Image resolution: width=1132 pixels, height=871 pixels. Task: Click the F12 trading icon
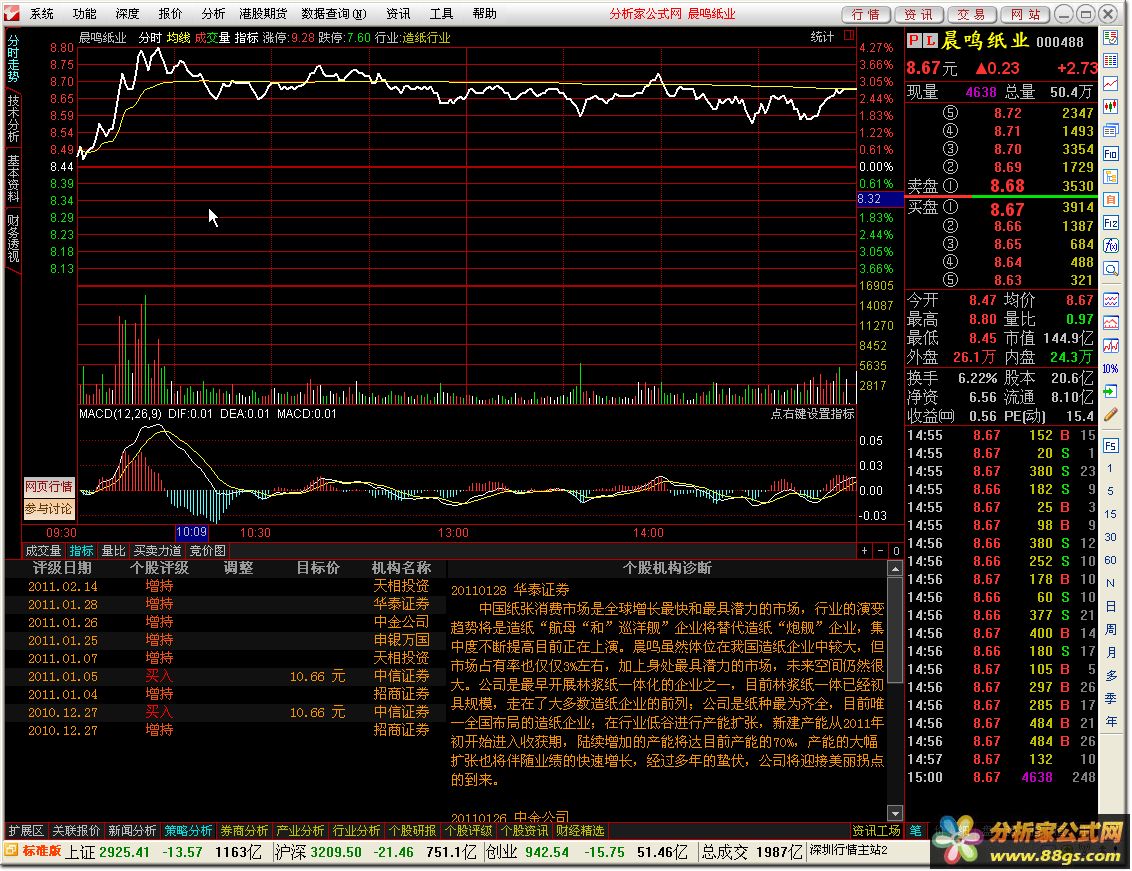point(1111,223)
